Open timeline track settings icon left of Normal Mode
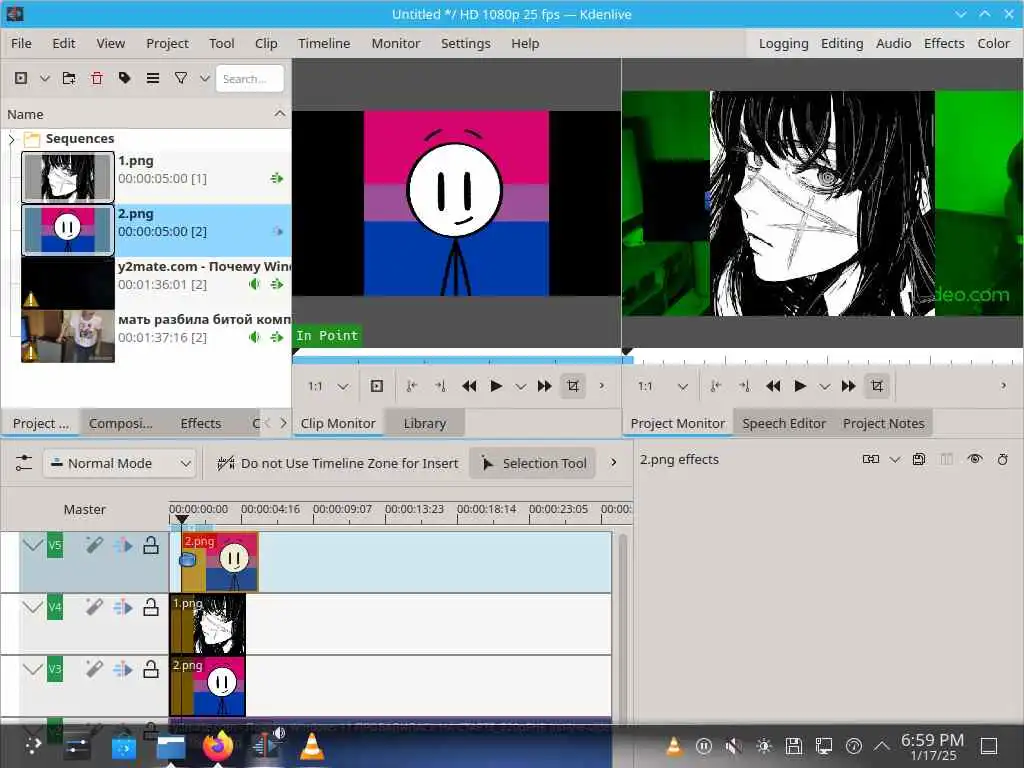Screen dimensions: 1024x768 tap(24, 463)
